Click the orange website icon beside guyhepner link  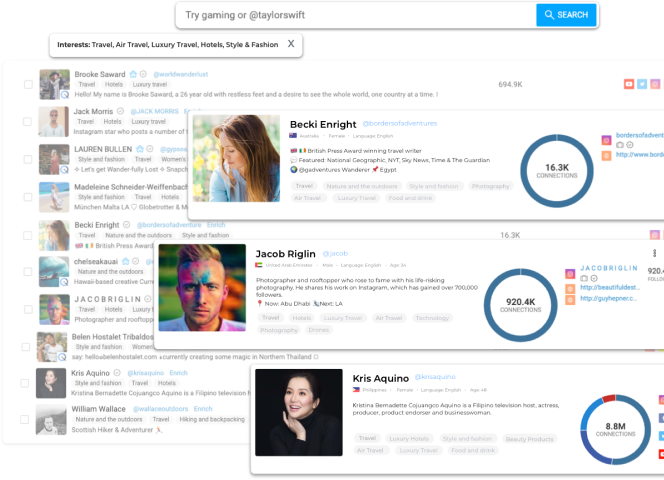570,300
